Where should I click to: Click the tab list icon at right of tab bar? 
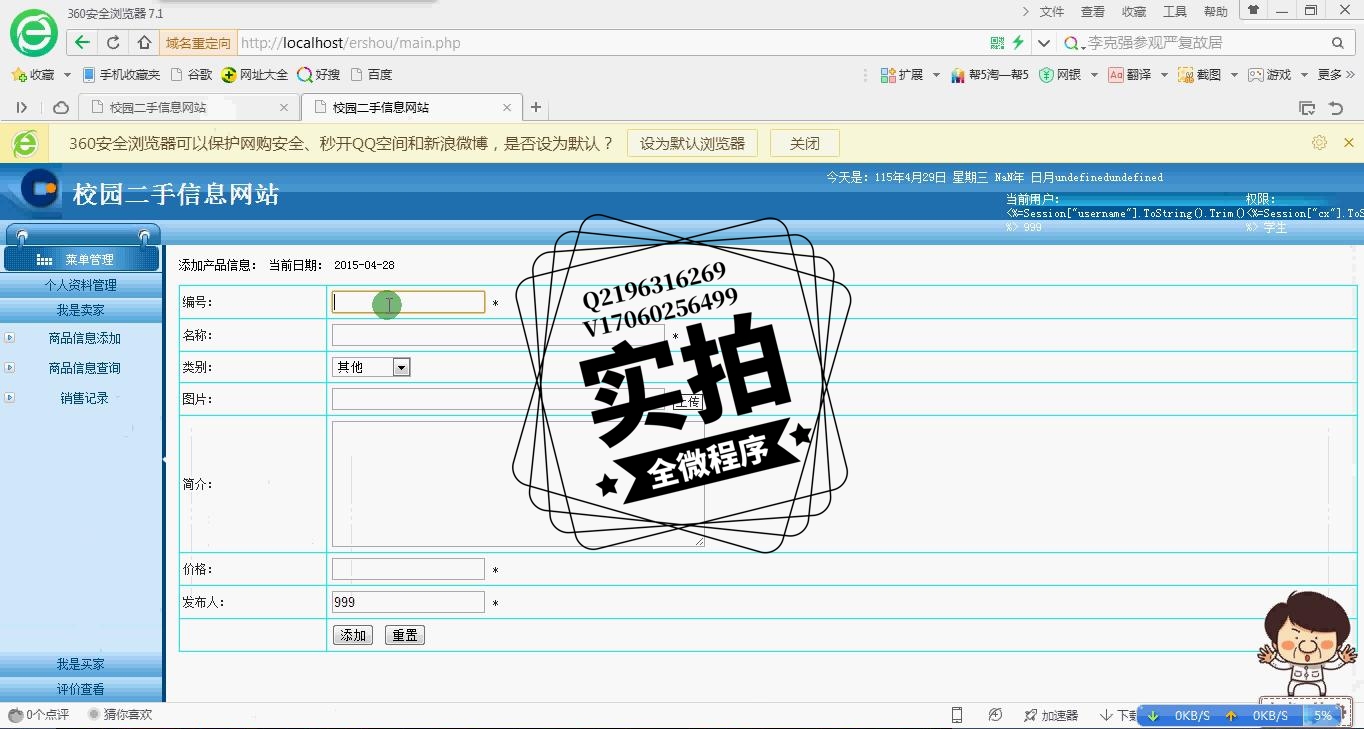(1307, 108)
